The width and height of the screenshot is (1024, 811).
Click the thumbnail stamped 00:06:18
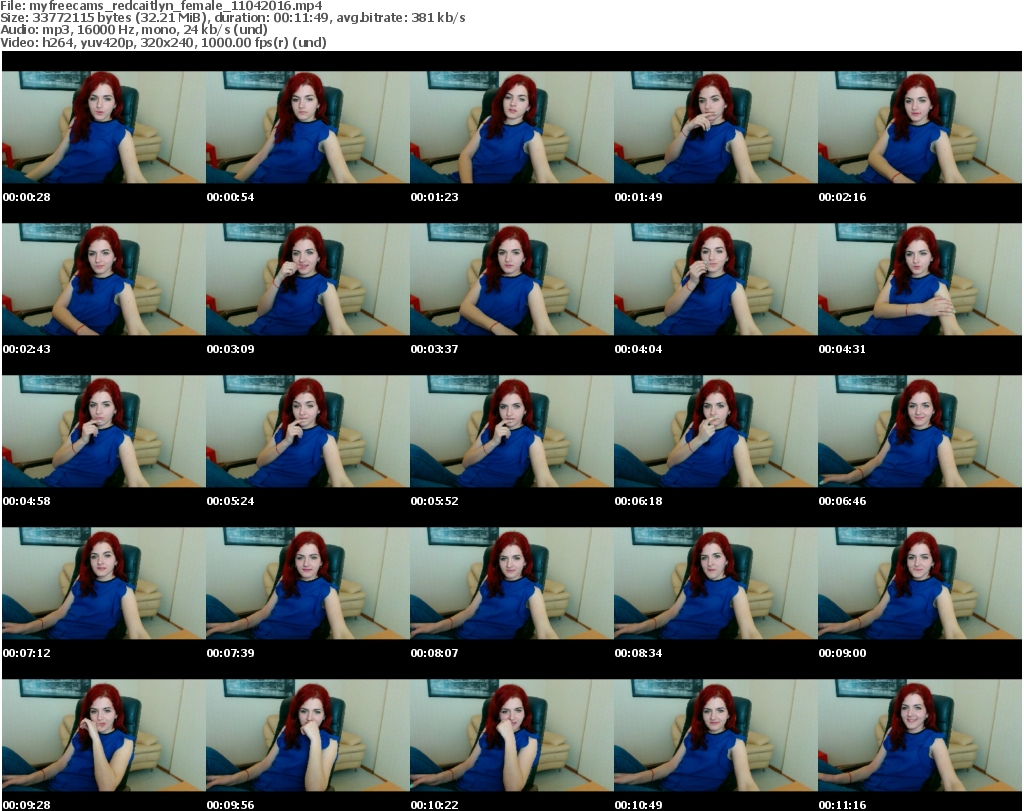(715, 432)
